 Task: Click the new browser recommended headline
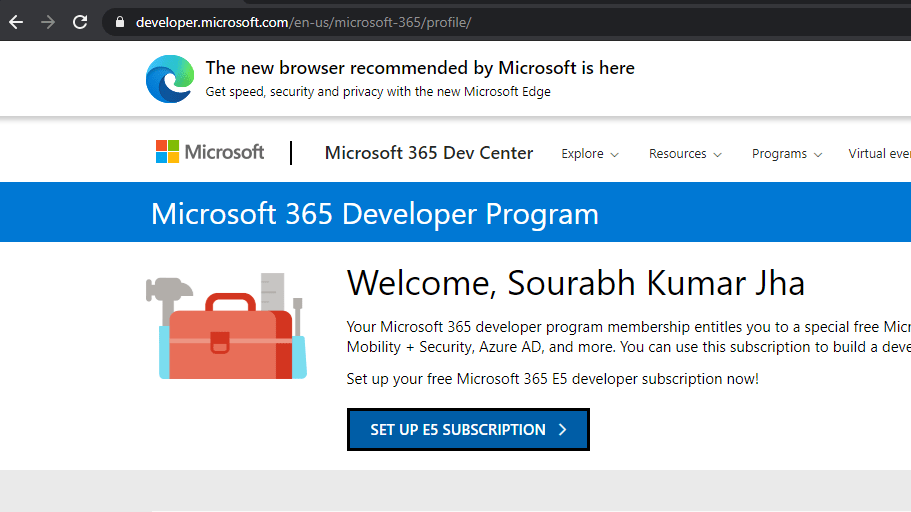point(420,68)
